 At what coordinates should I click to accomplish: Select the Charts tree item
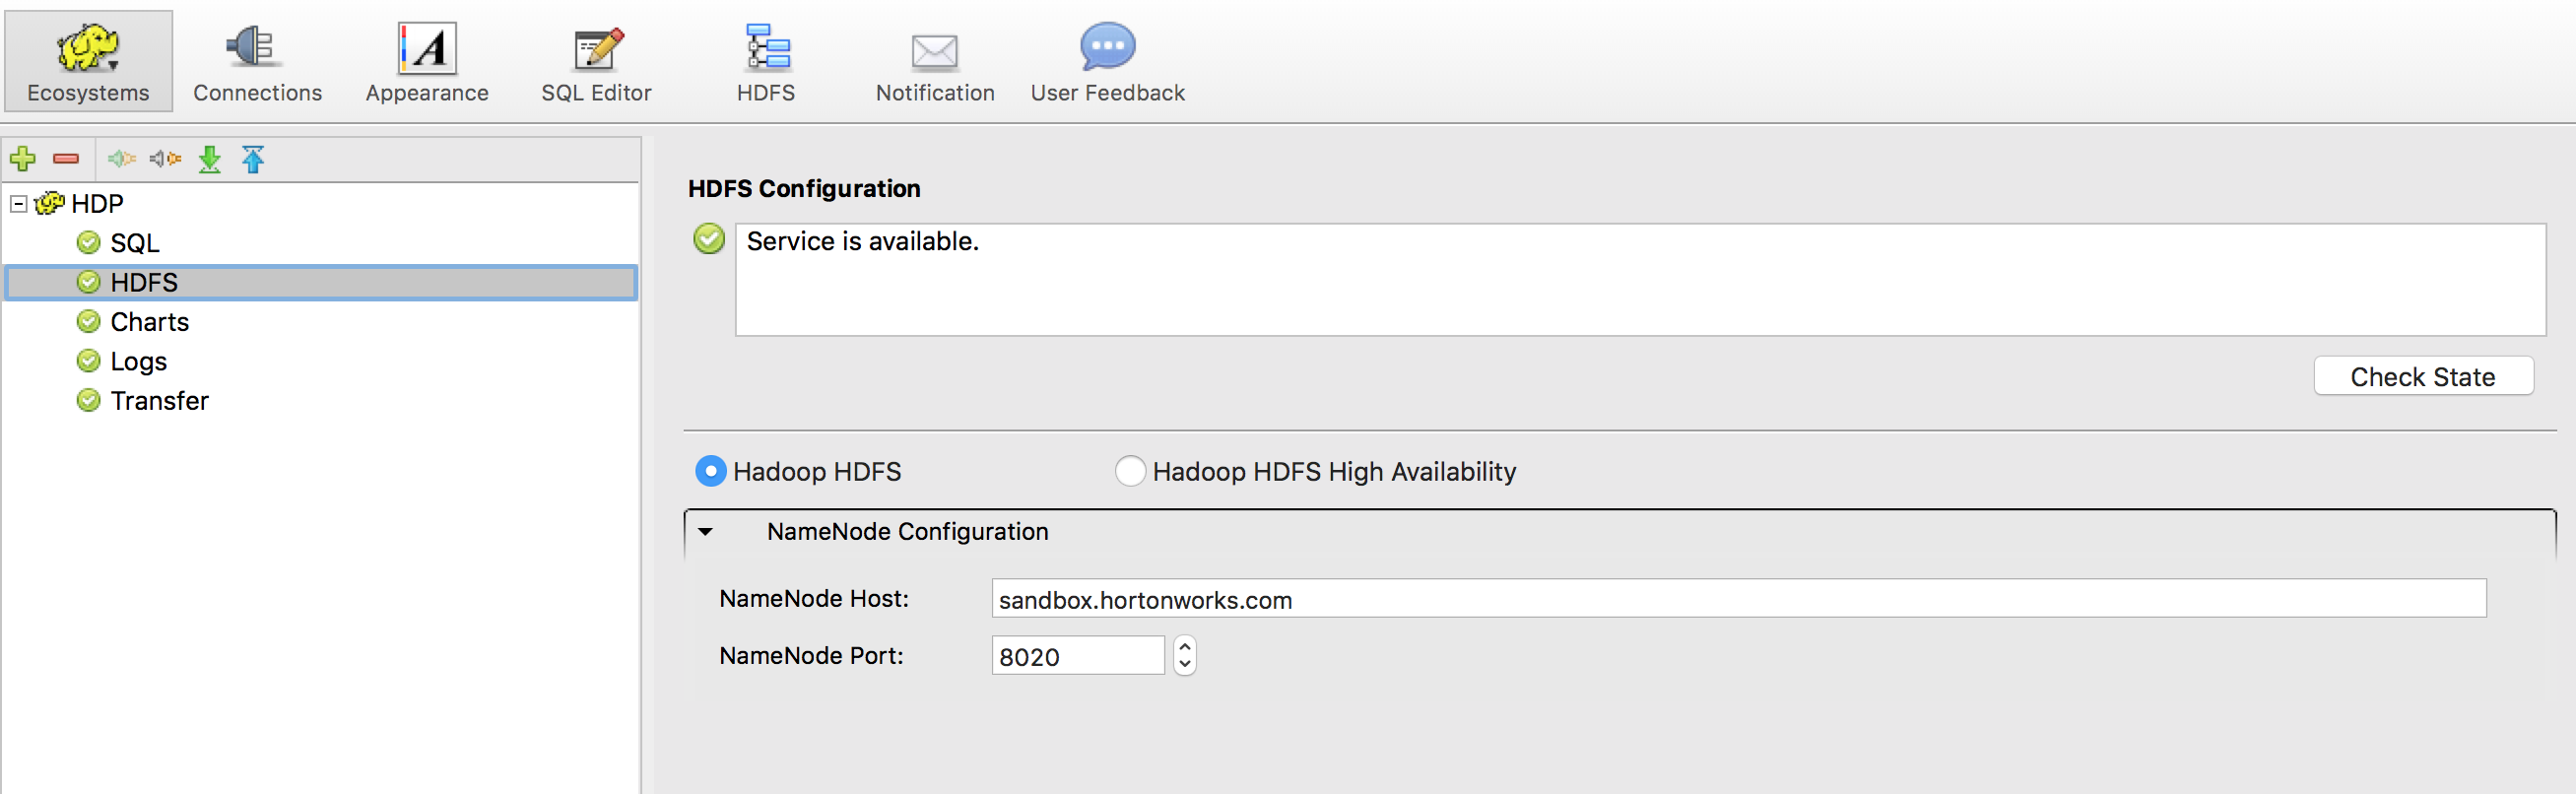150,321
